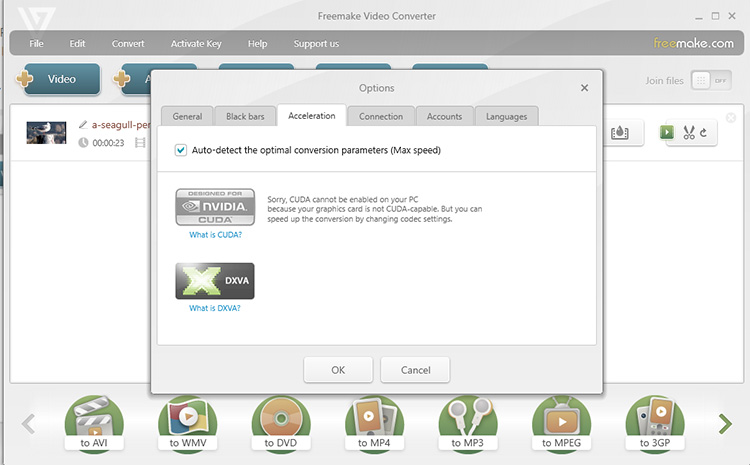
Task: Click the watermark icon button
Action: tap(620, 133)
